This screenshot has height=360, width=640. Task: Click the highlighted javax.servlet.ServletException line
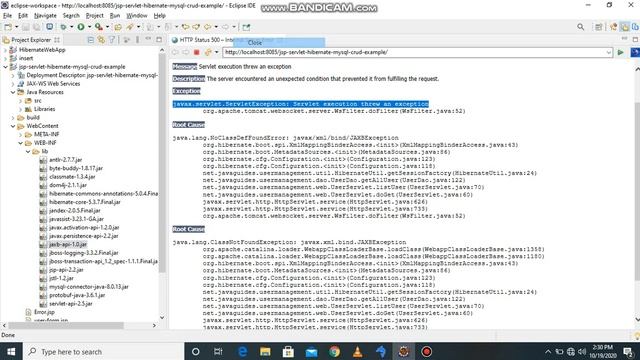(x=300, y=104)
